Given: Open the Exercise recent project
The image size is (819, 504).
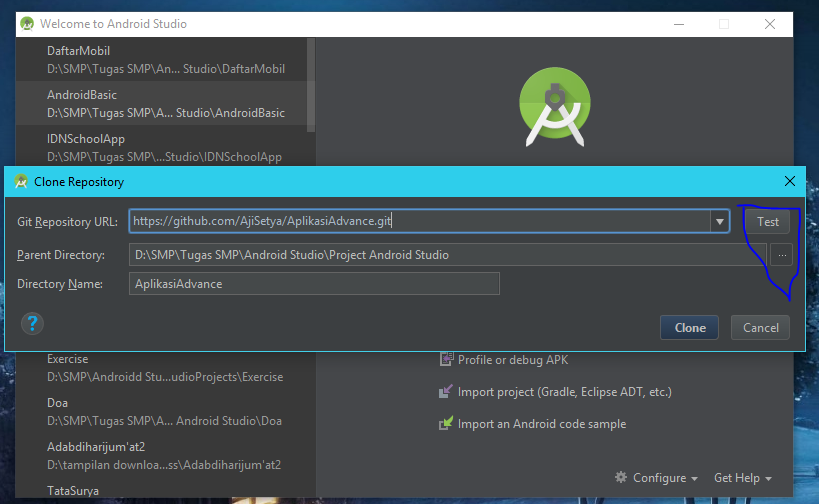Looking at the screenshot, I should (166, 368).
